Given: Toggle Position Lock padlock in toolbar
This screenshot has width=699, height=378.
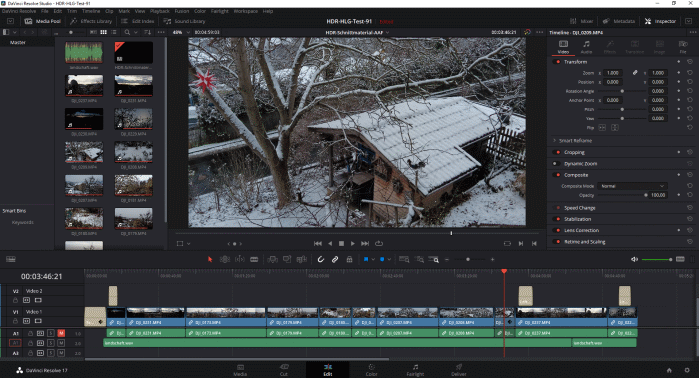Looking at the screenshot, I should pos(350,259).
